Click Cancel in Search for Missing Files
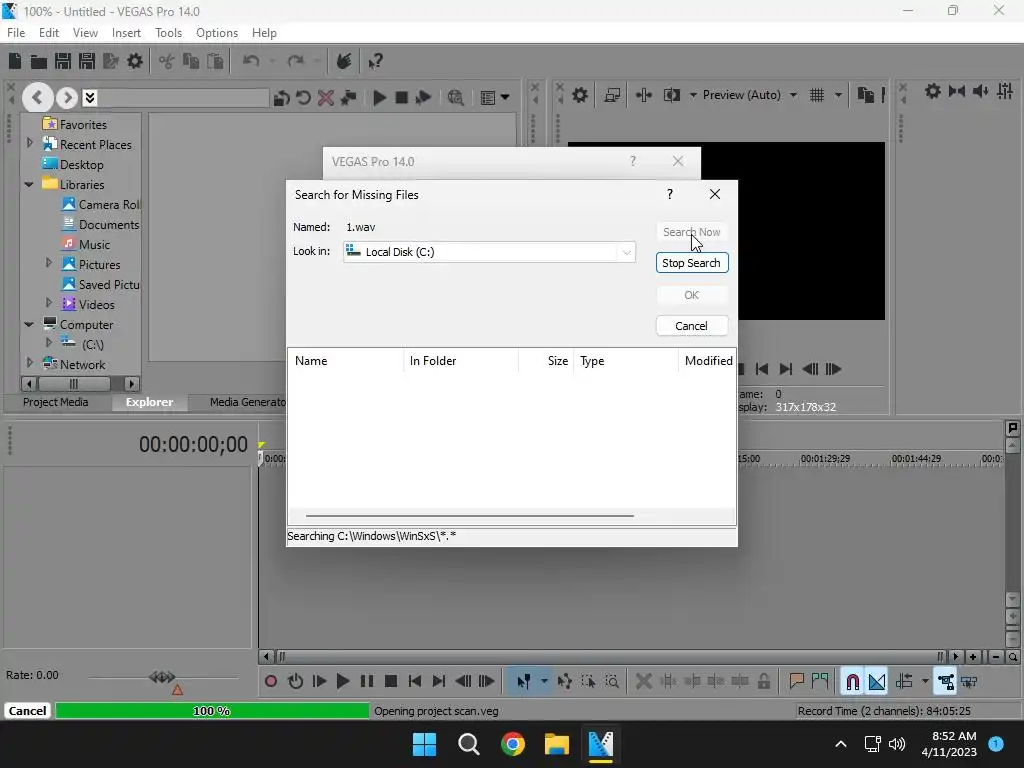The image size is (1024, 768). 692,326
